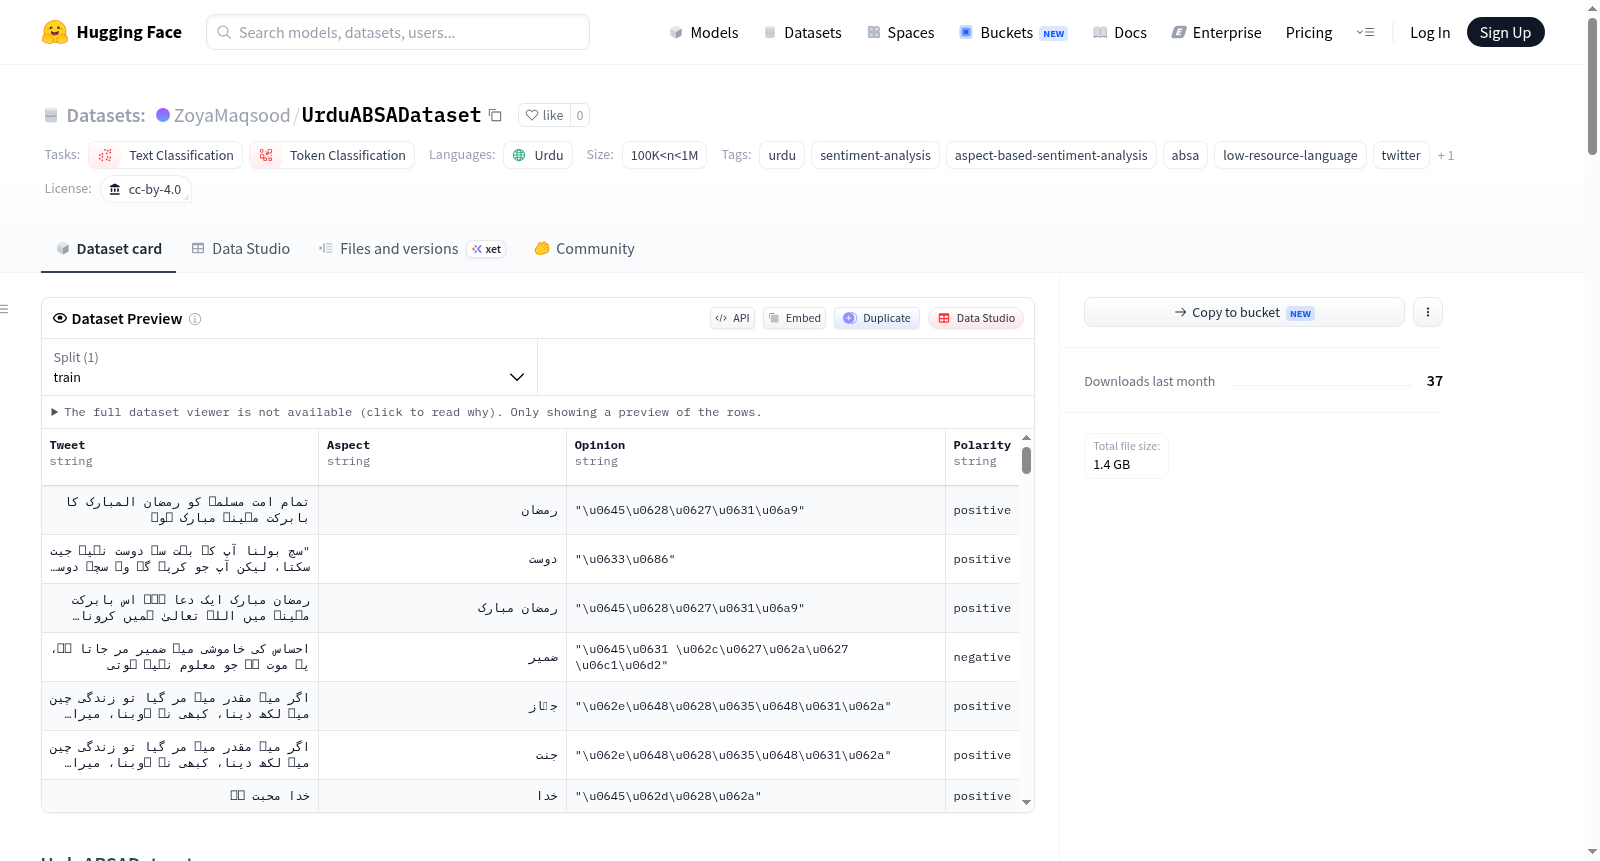Focus the search models and datasets field
Screen dimensions: 1600x861
398,32
